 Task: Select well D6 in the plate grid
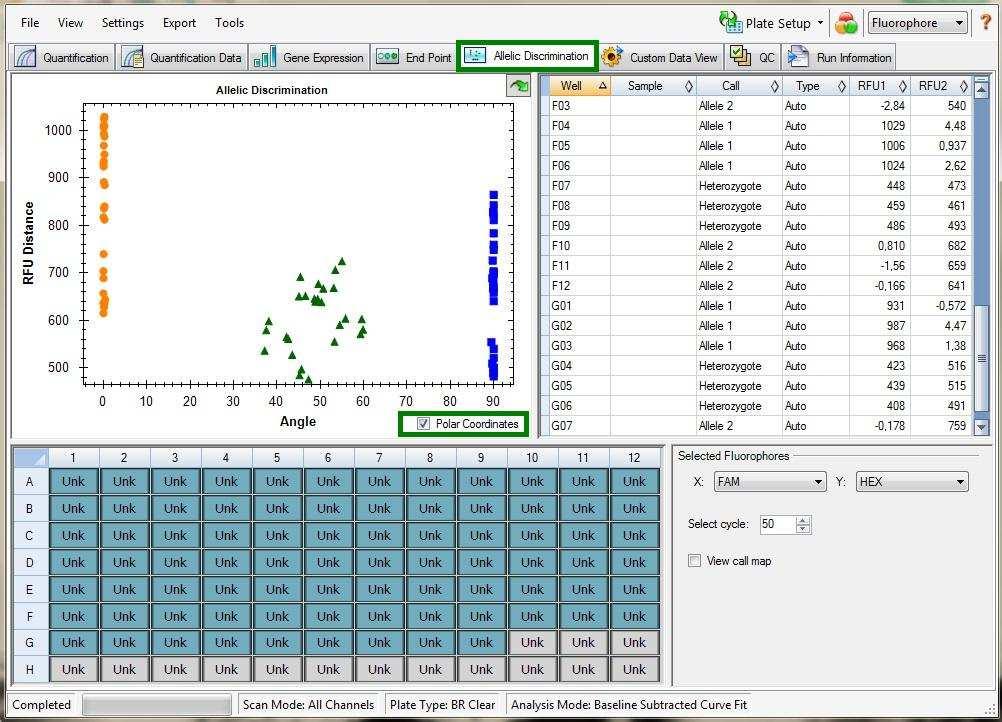tap(328, 562)
